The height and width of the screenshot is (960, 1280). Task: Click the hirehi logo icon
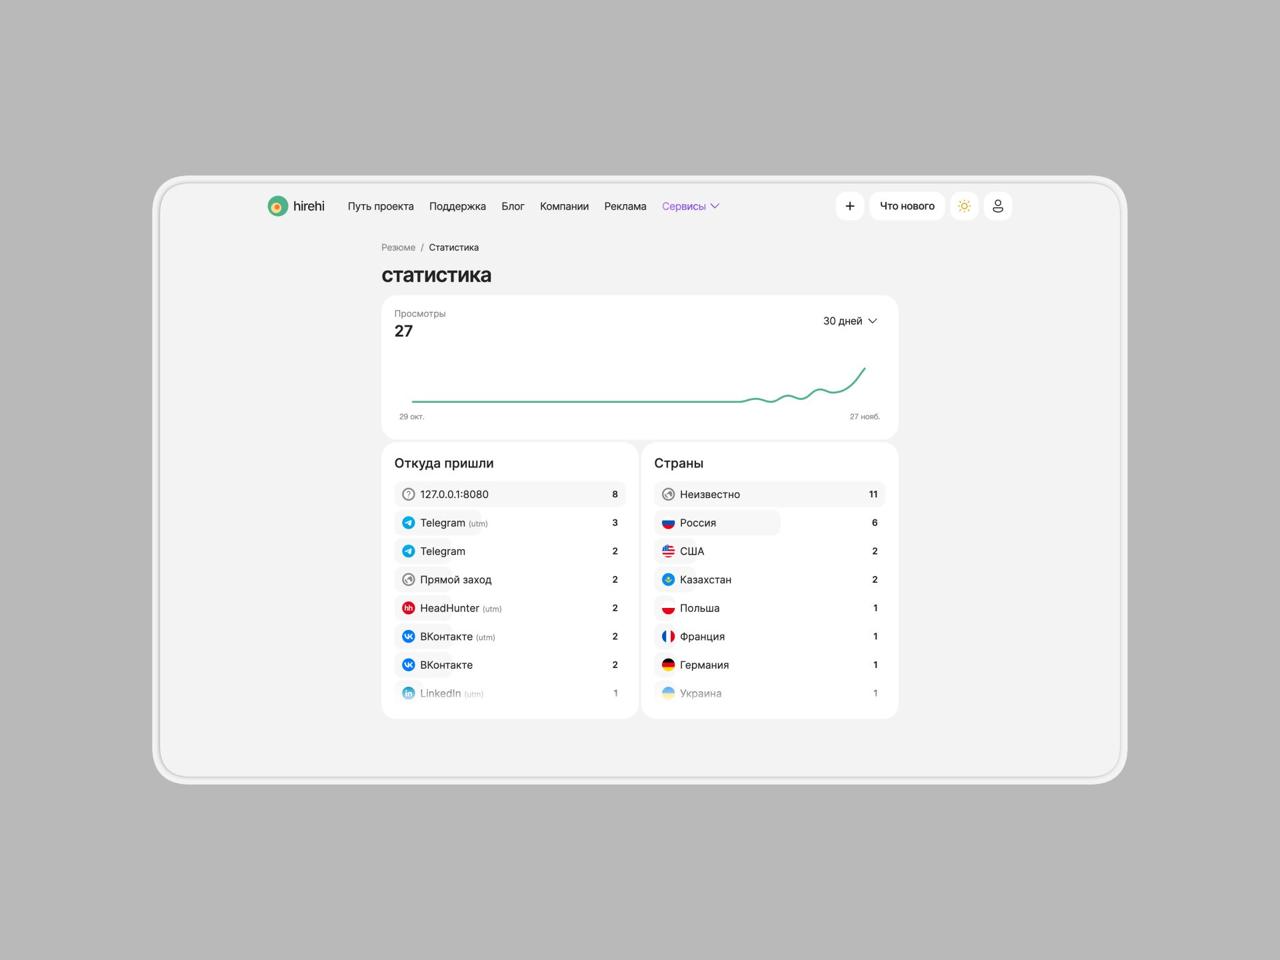pyautogui.click(x=277, y=206)
